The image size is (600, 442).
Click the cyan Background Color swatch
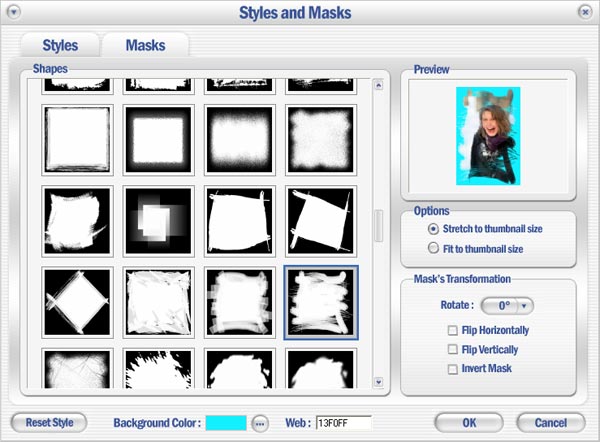tap(226, 423)
